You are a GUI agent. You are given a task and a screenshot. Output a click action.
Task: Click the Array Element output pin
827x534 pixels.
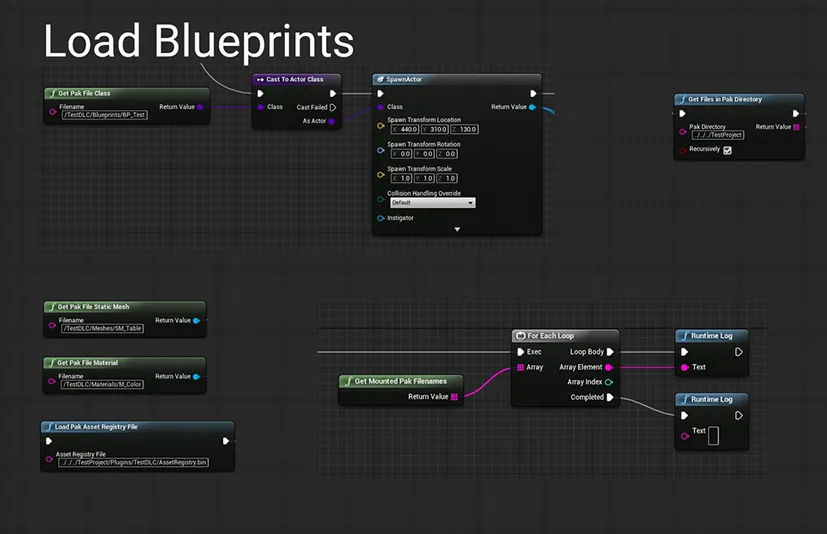click(609, 367)
